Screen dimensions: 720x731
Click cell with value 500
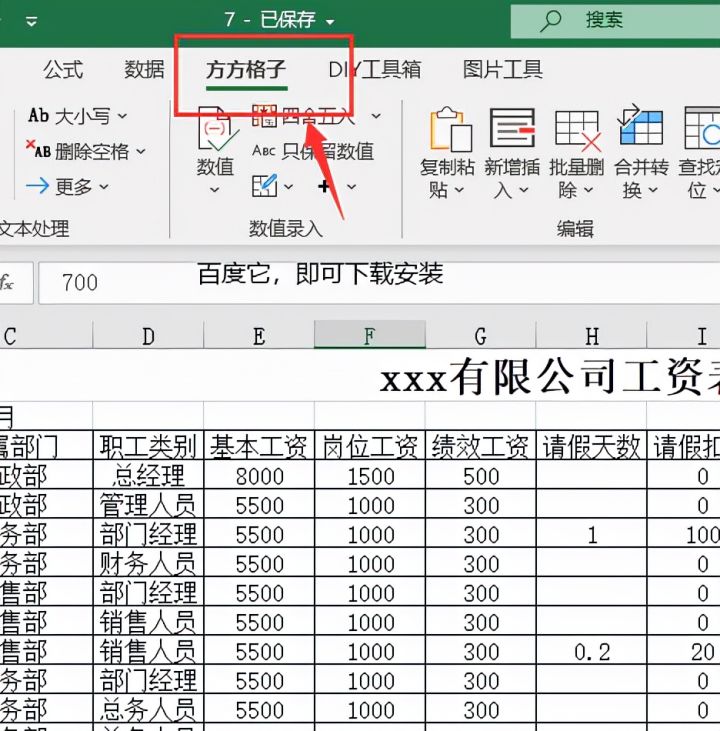tap(481, 476)
